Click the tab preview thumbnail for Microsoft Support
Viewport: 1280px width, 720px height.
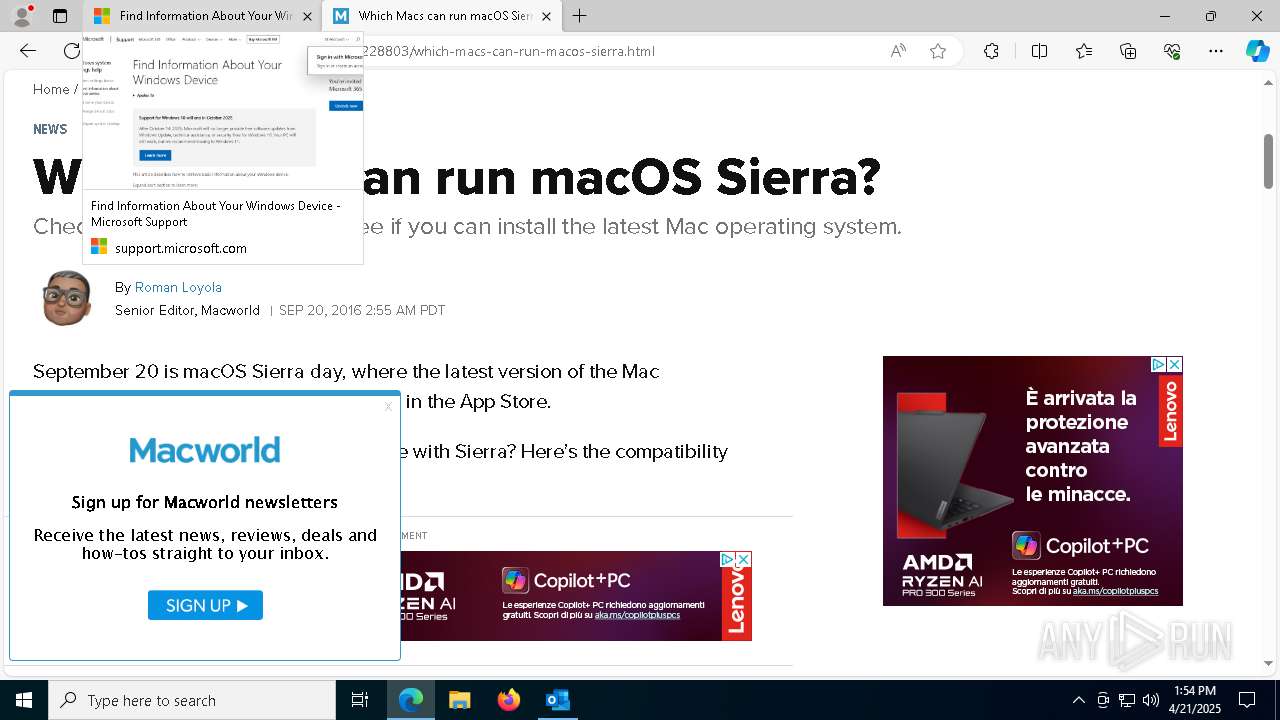[223, 111]
